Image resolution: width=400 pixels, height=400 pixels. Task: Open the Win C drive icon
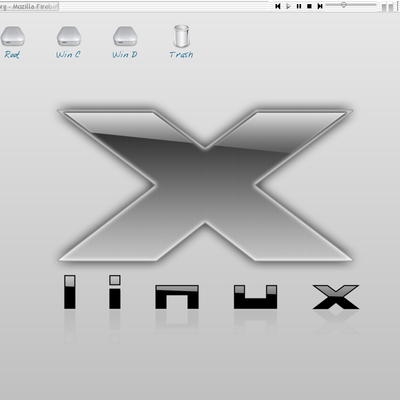(x=69, y=36)
